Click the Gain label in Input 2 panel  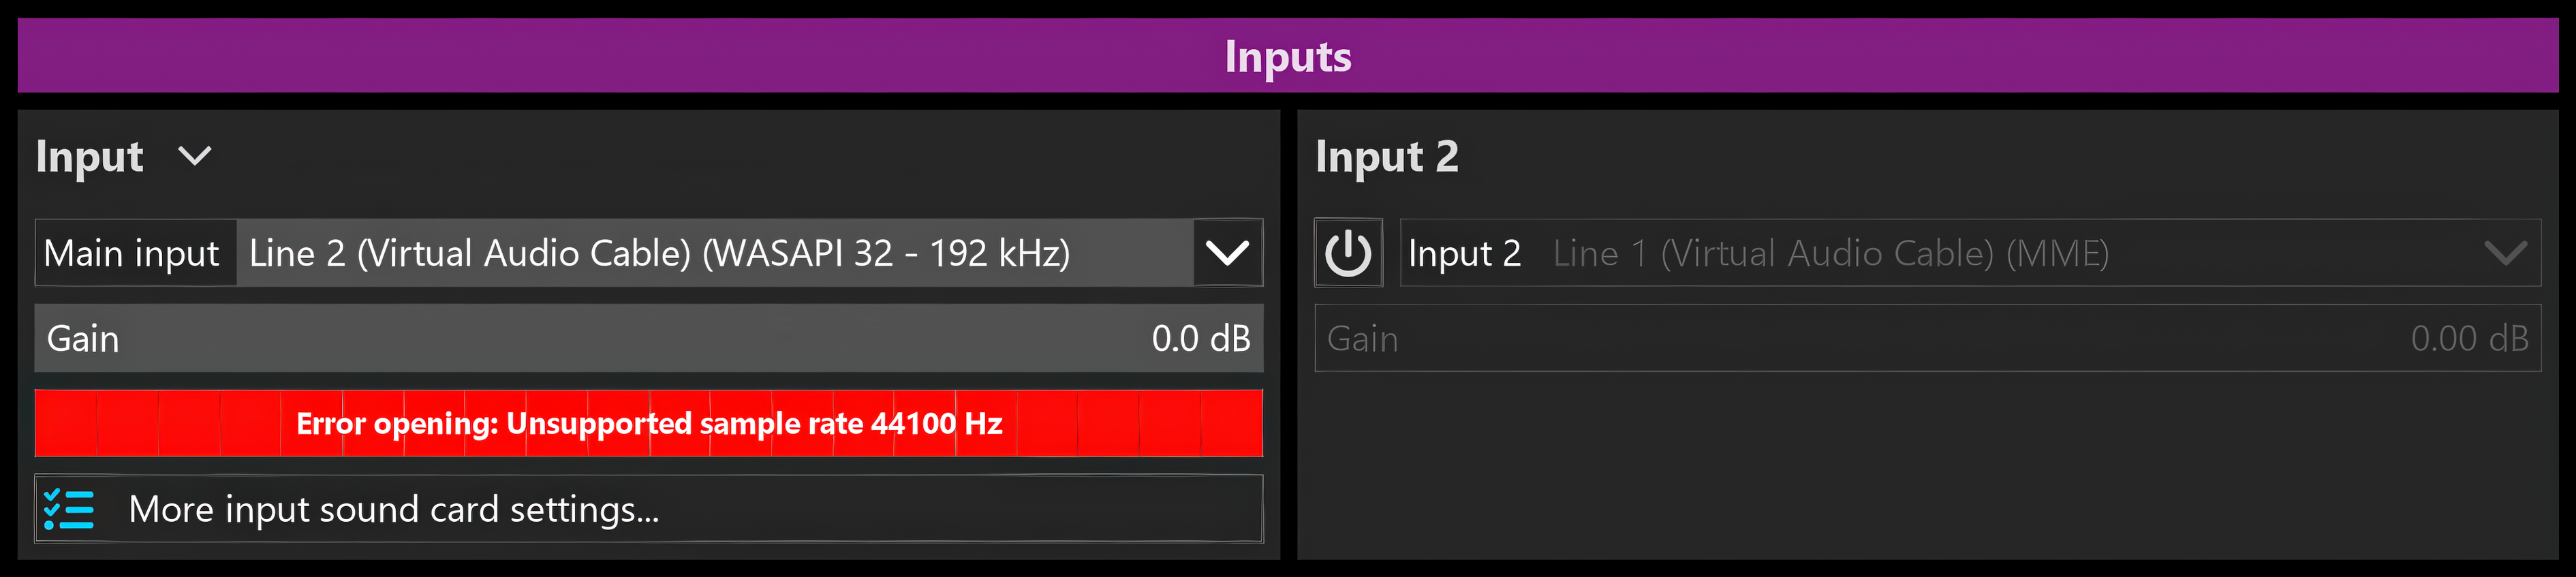[1362, 339]
